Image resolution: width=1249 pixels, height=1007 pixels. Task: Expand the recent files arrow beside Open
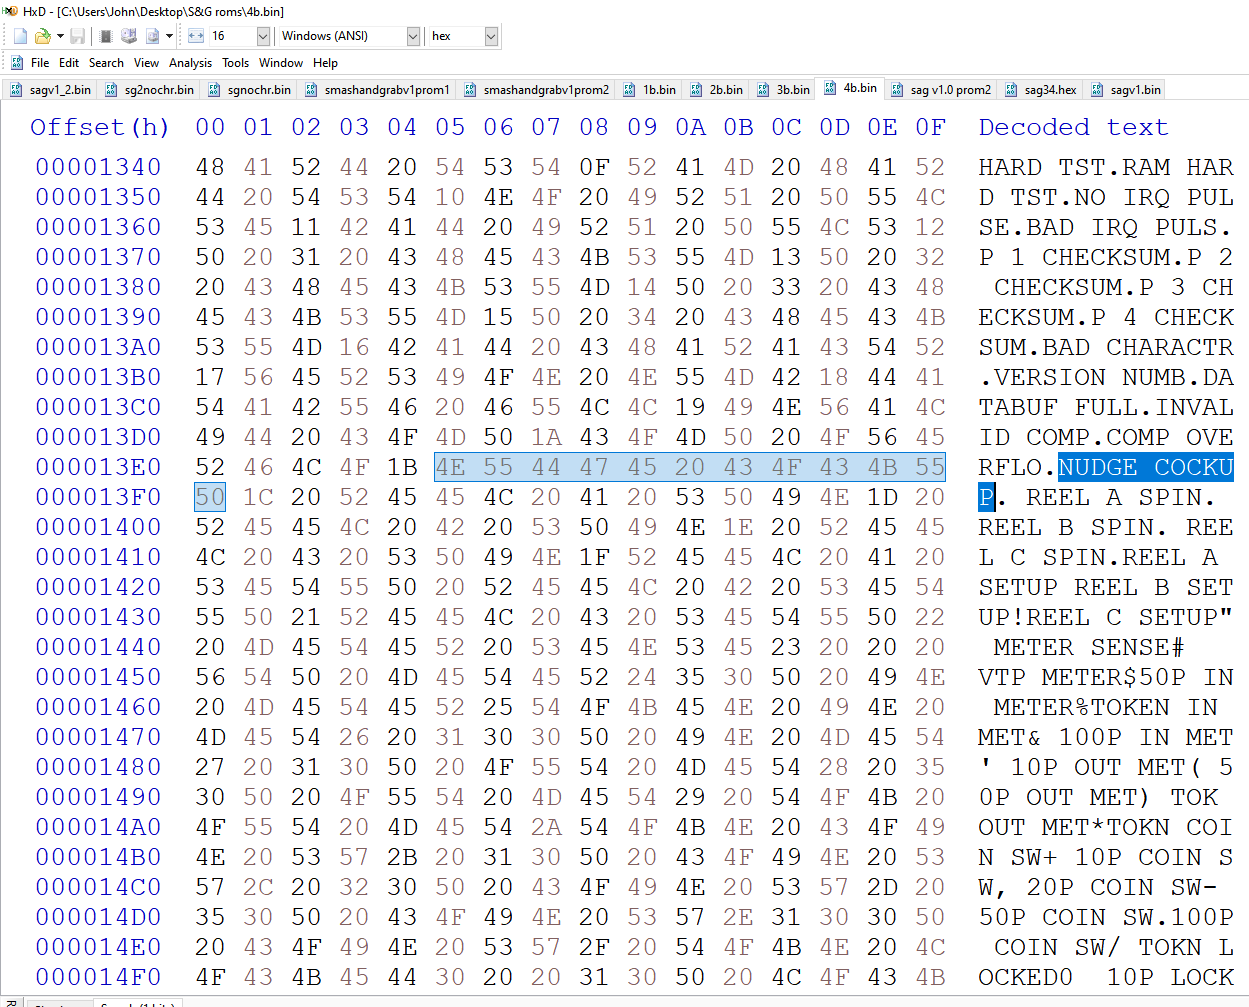(60, 36)
